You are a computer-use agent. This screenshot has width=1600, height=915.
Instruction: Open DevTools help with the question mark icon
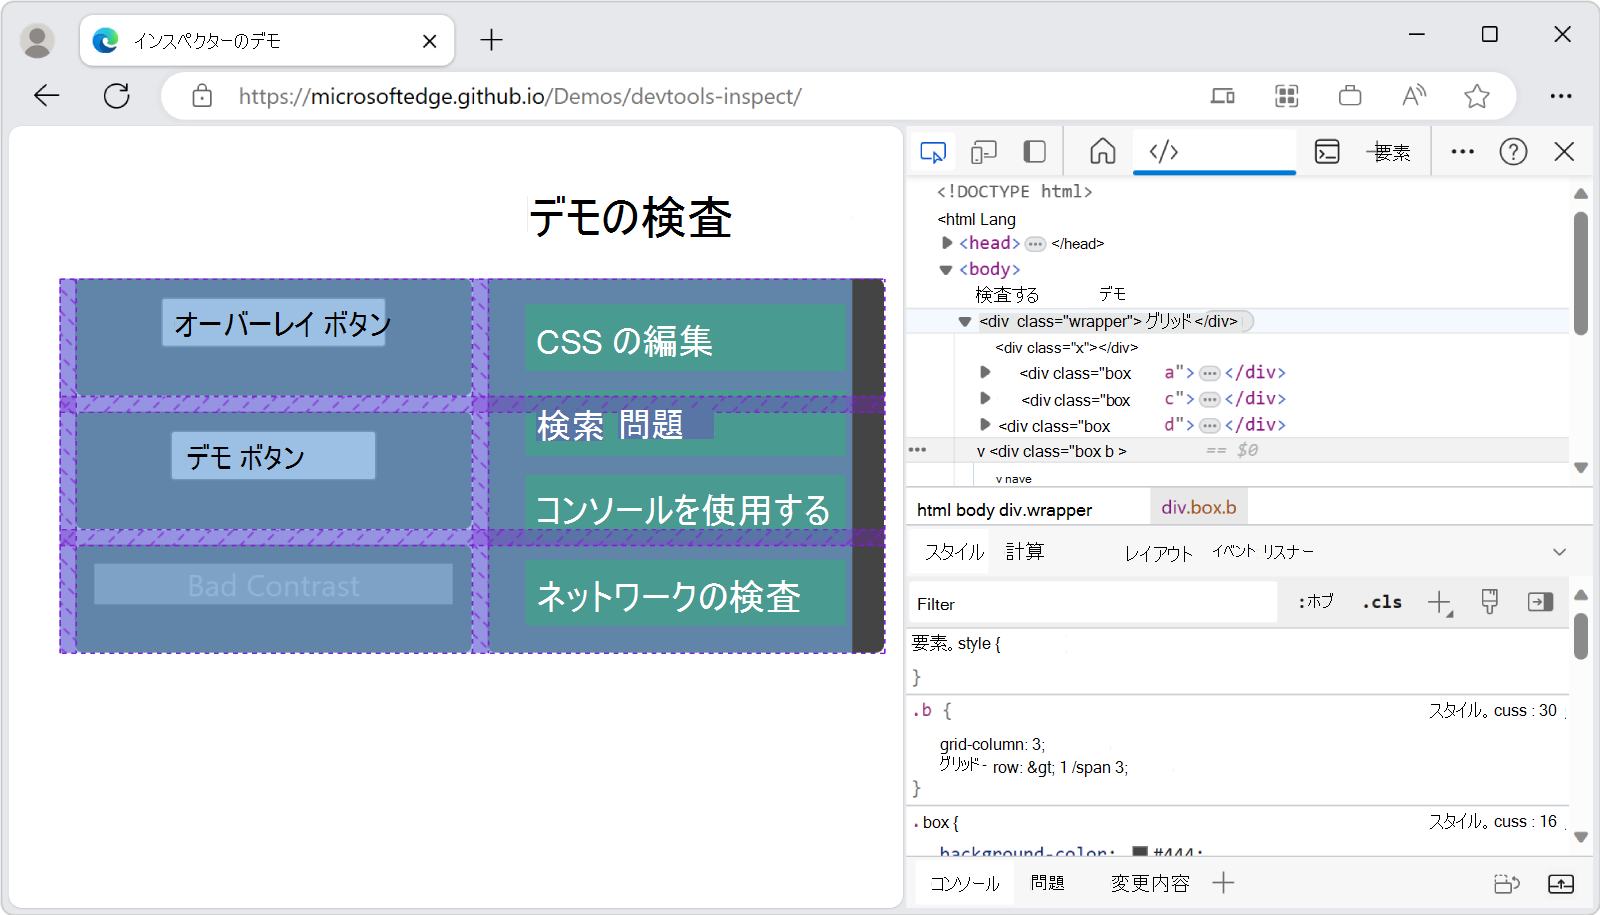point(1513,151)
